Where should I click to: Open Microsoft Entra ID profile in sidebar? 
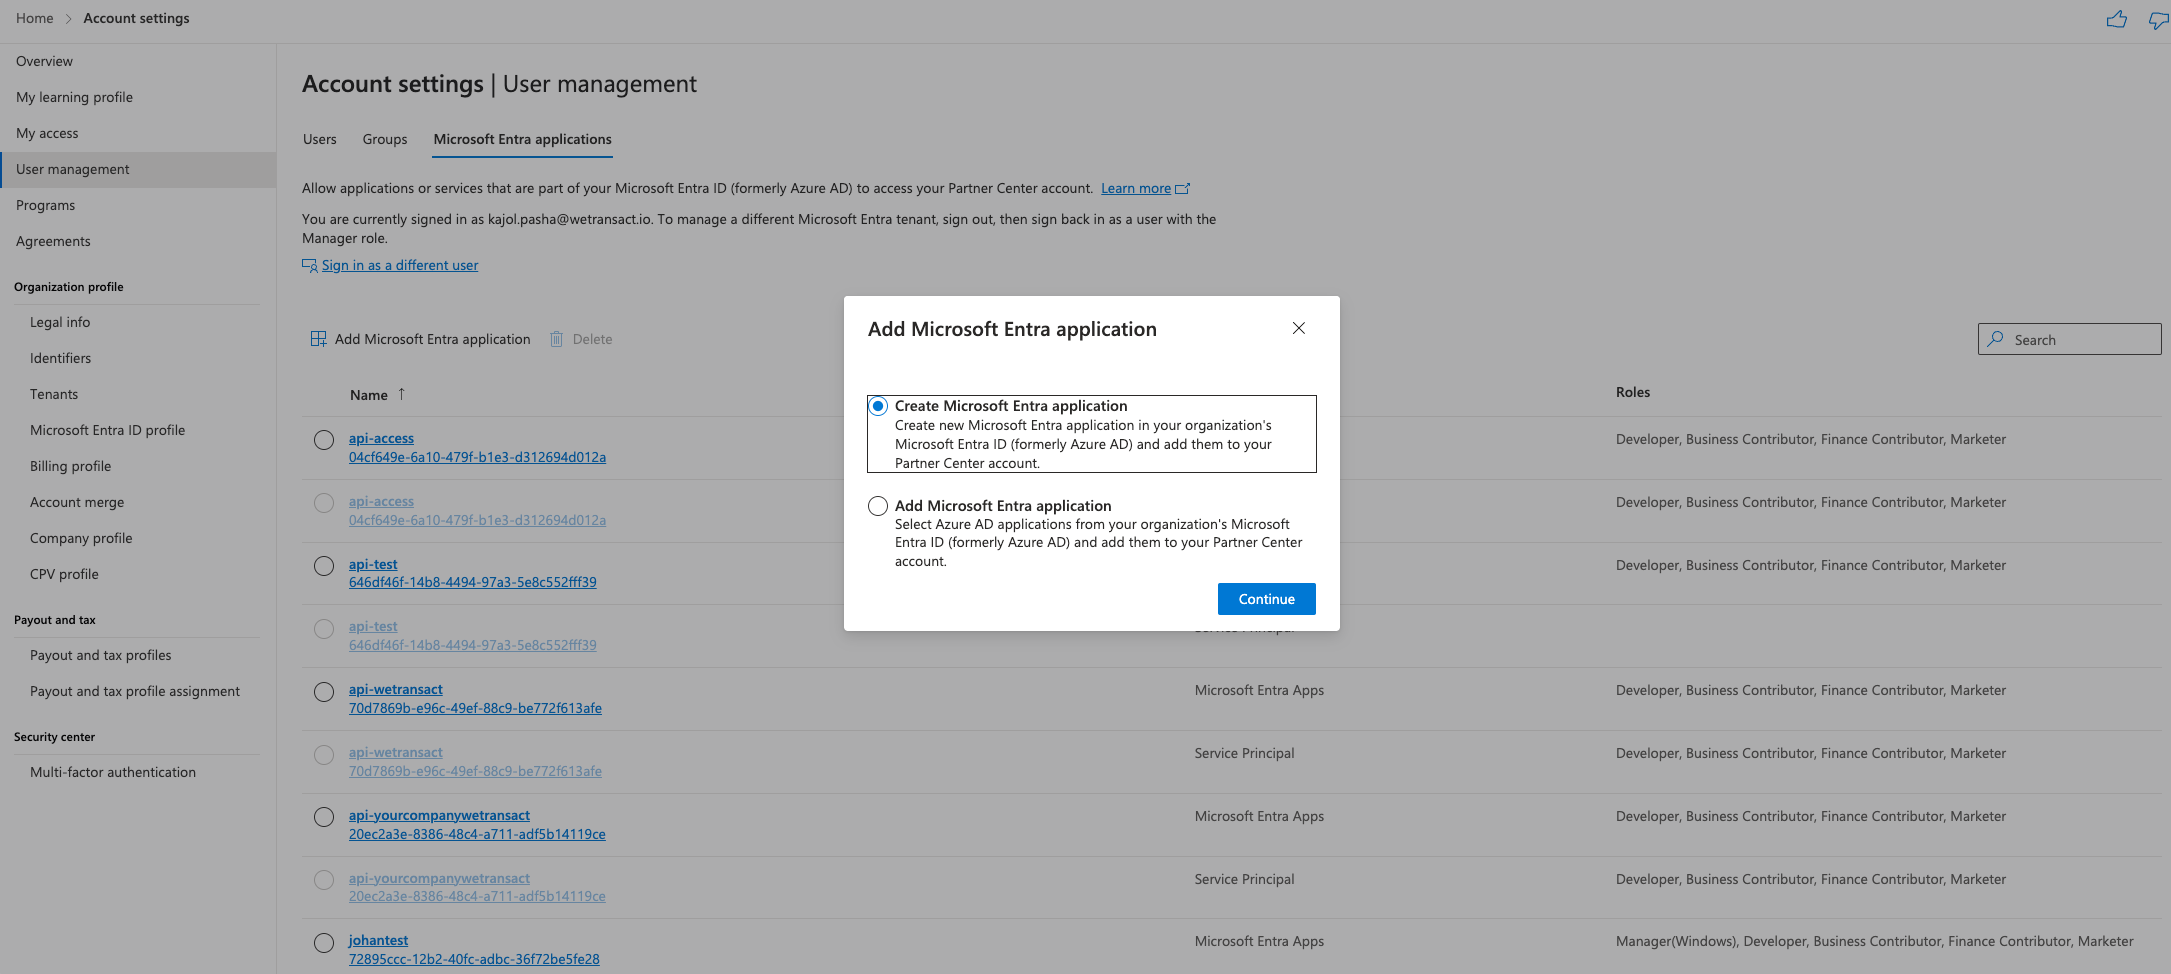(107, 430)
